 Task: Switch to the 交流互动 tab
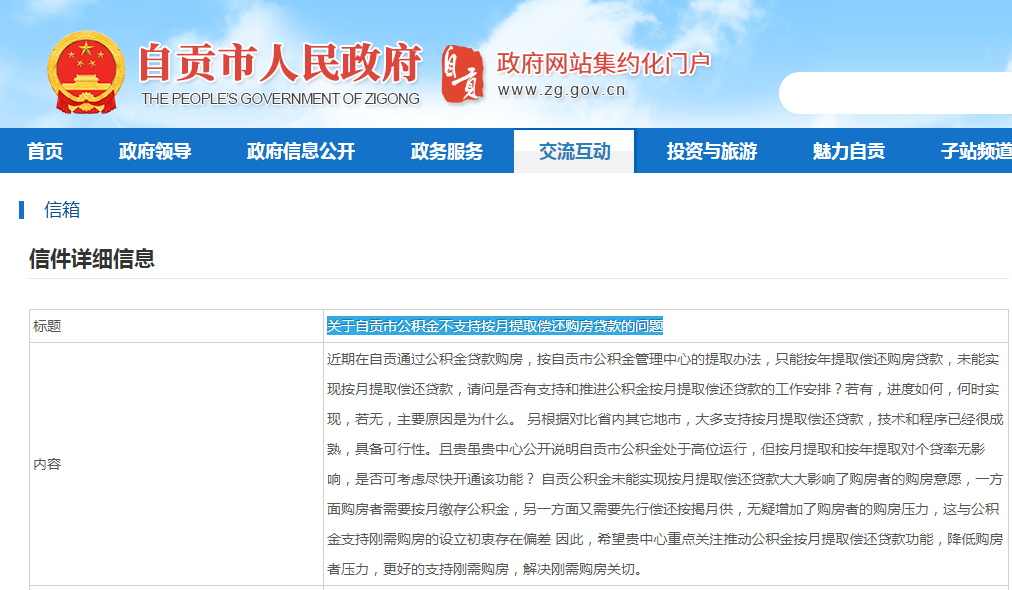coord(574,151)
